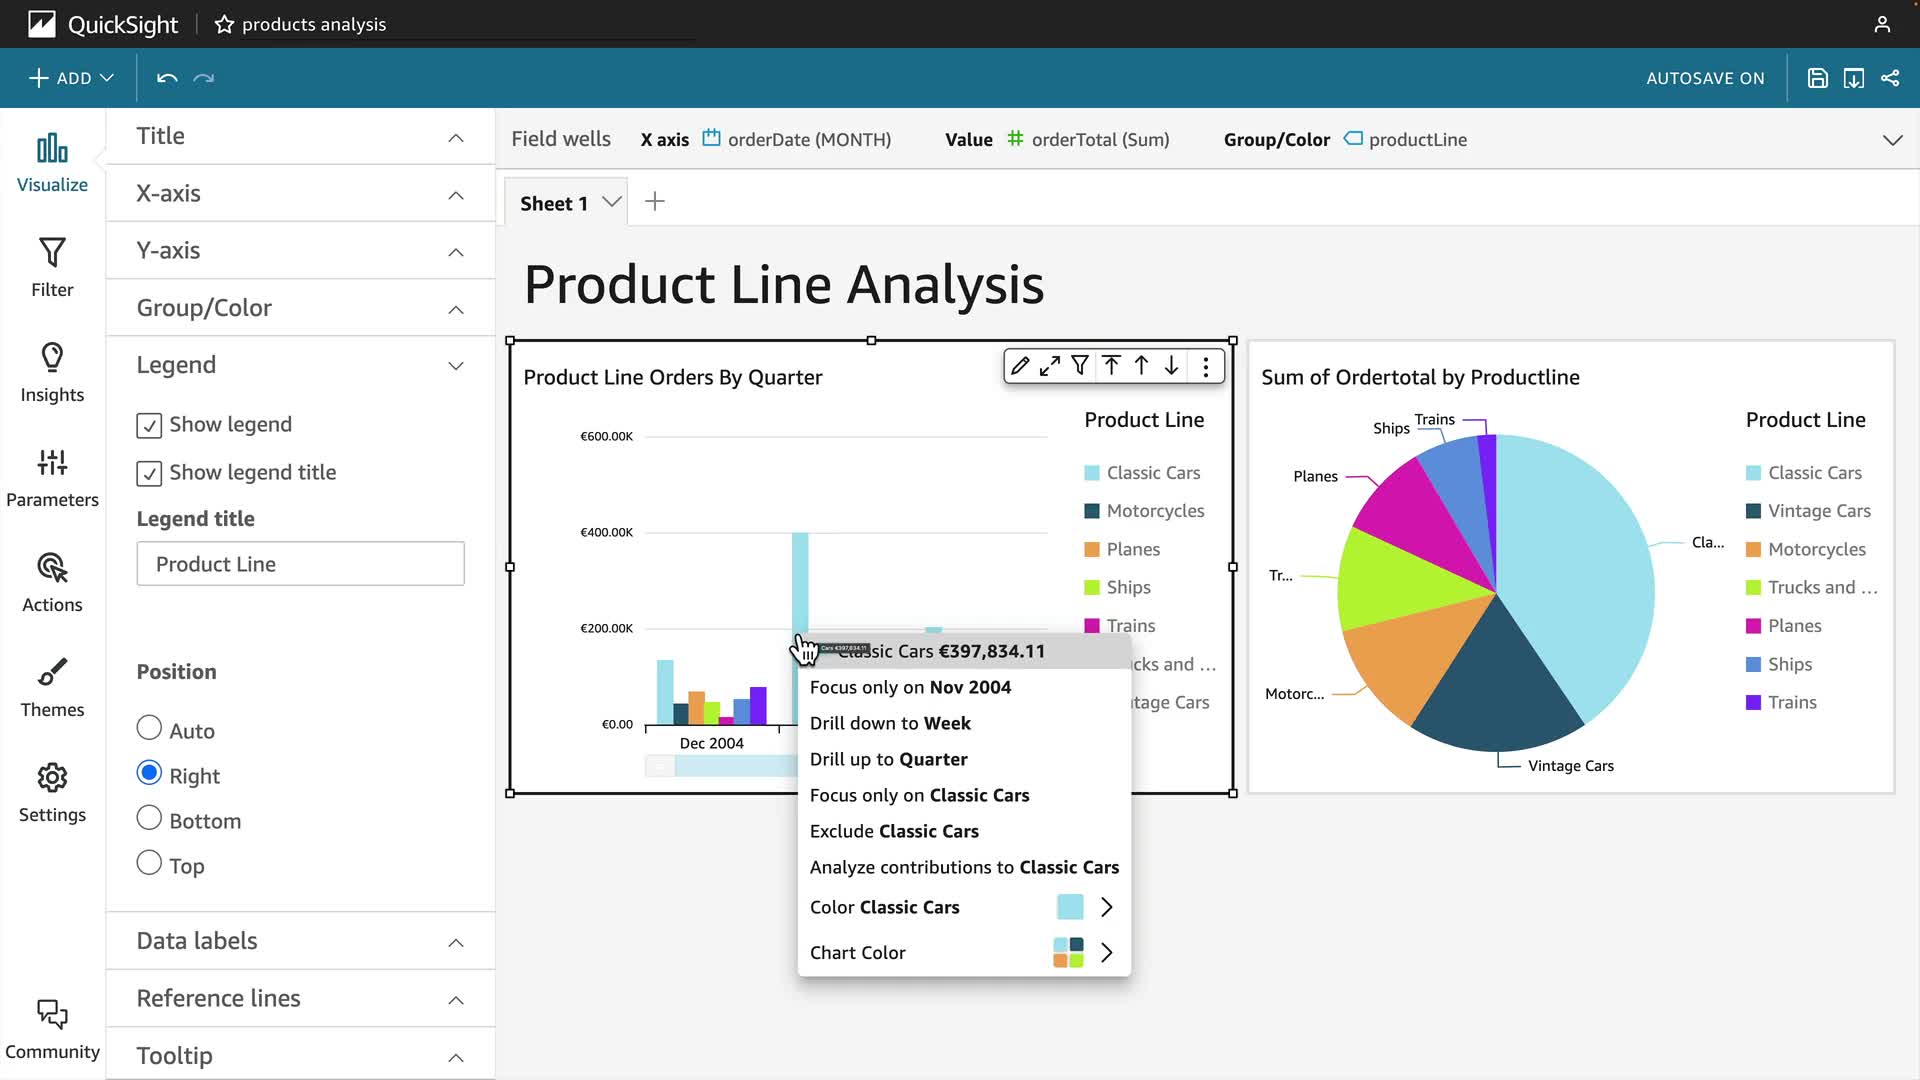The image size is (1920, 1080).
Task: Click the share icon in top bar
Action: tap(1890, 78)
